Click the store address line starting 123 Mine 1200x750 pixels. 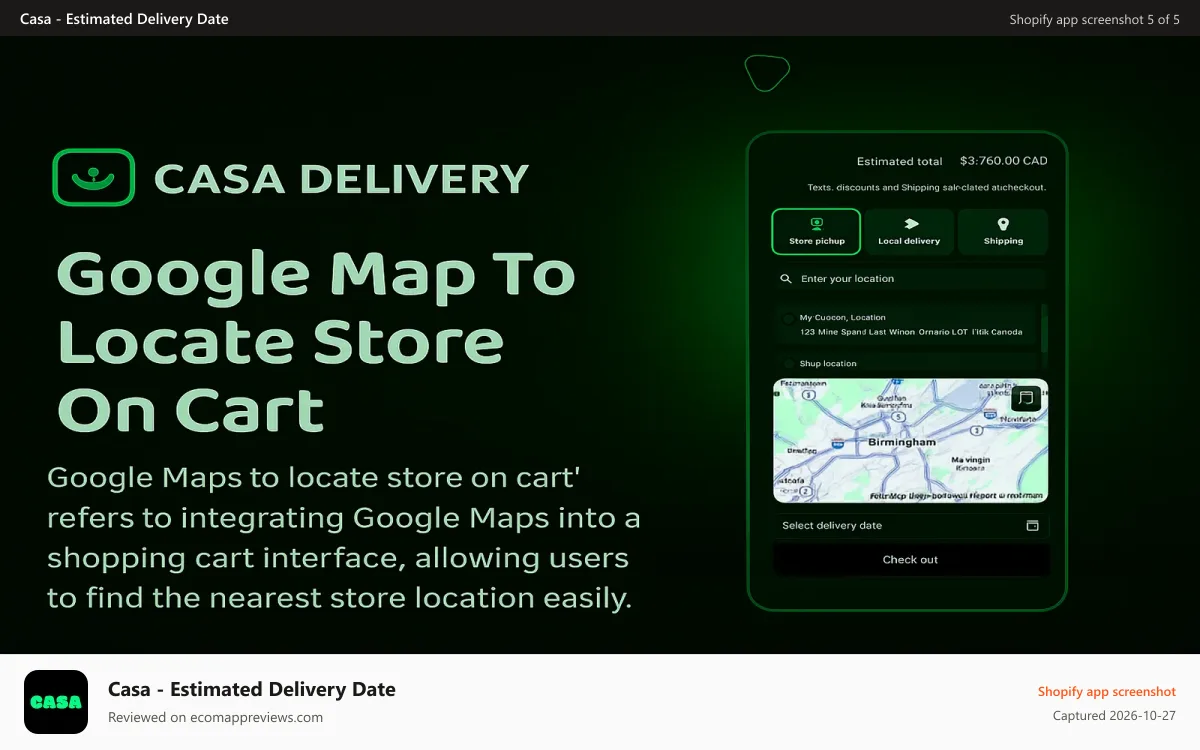911,332
